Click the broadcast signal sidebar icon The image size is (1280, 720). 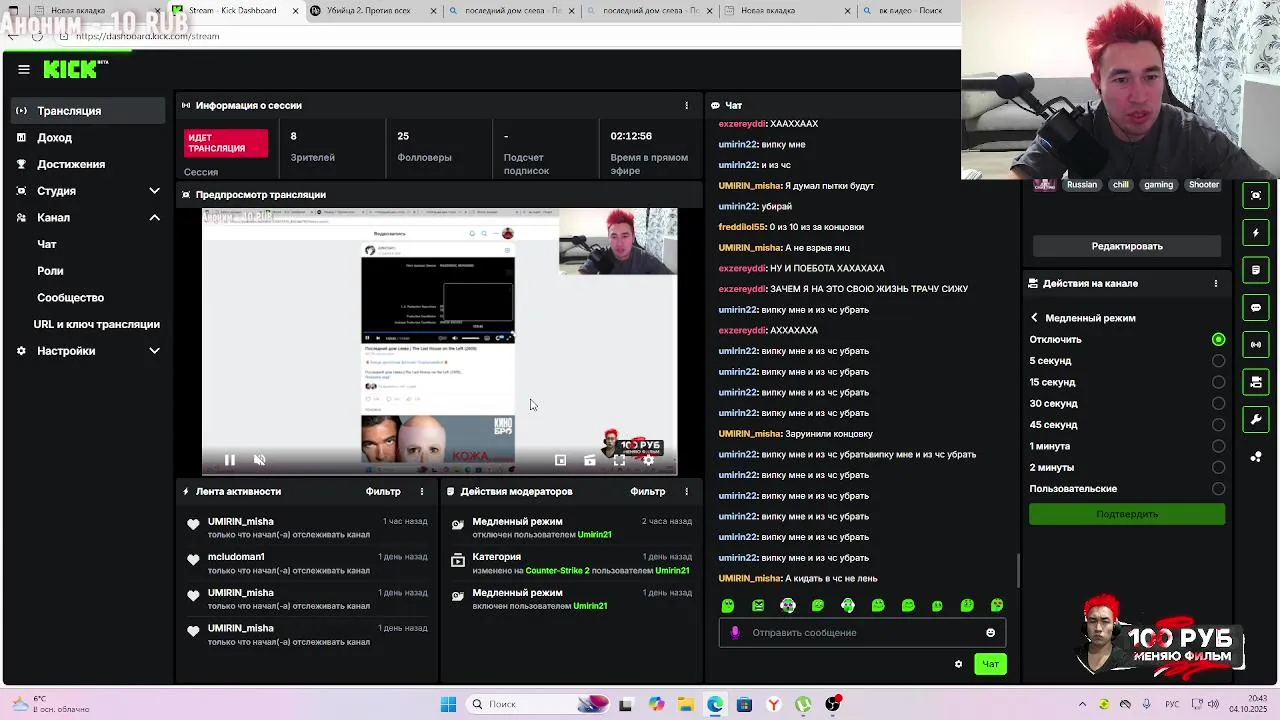pos(1256,344)
